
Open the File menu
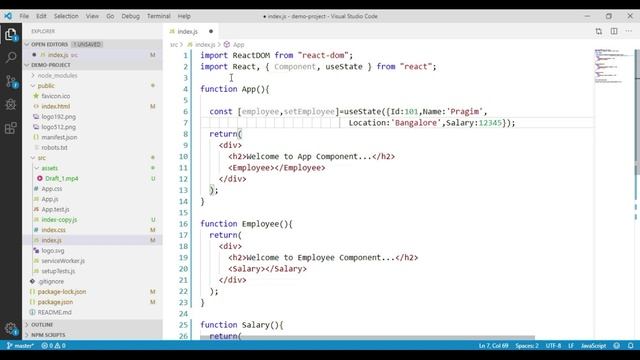[x=24, y=16]
